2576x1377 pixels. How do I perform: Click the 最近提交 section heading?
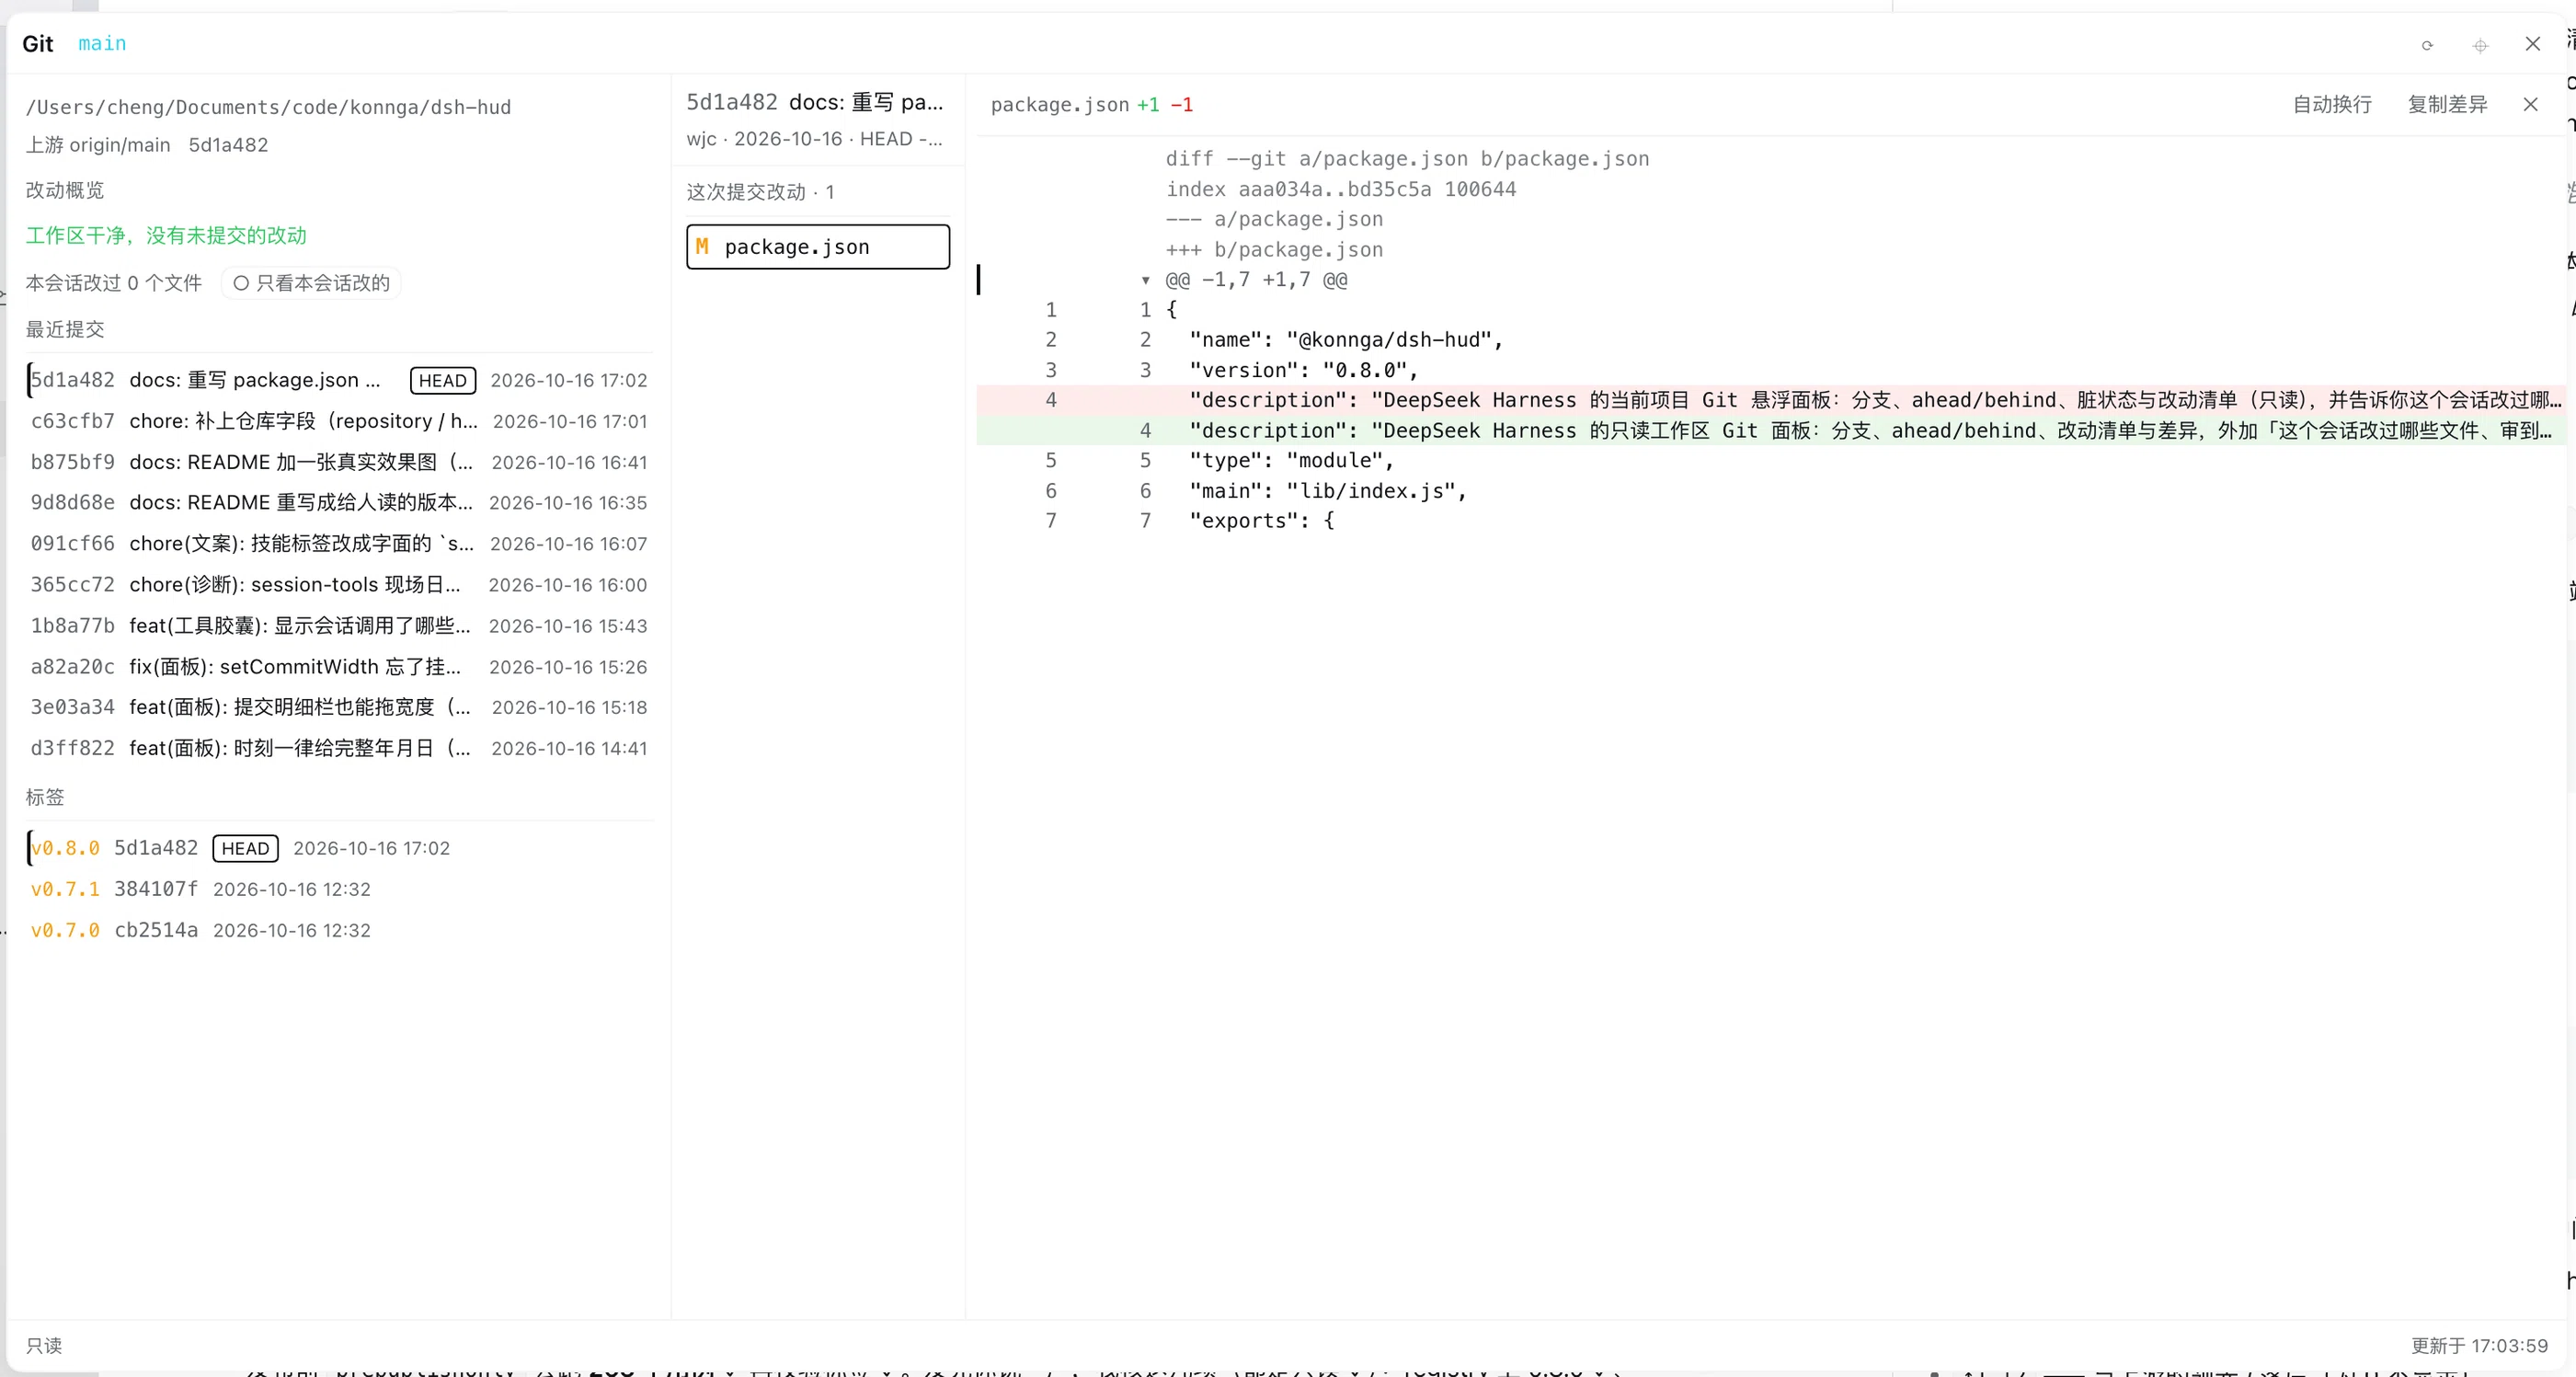coord(65,329)
